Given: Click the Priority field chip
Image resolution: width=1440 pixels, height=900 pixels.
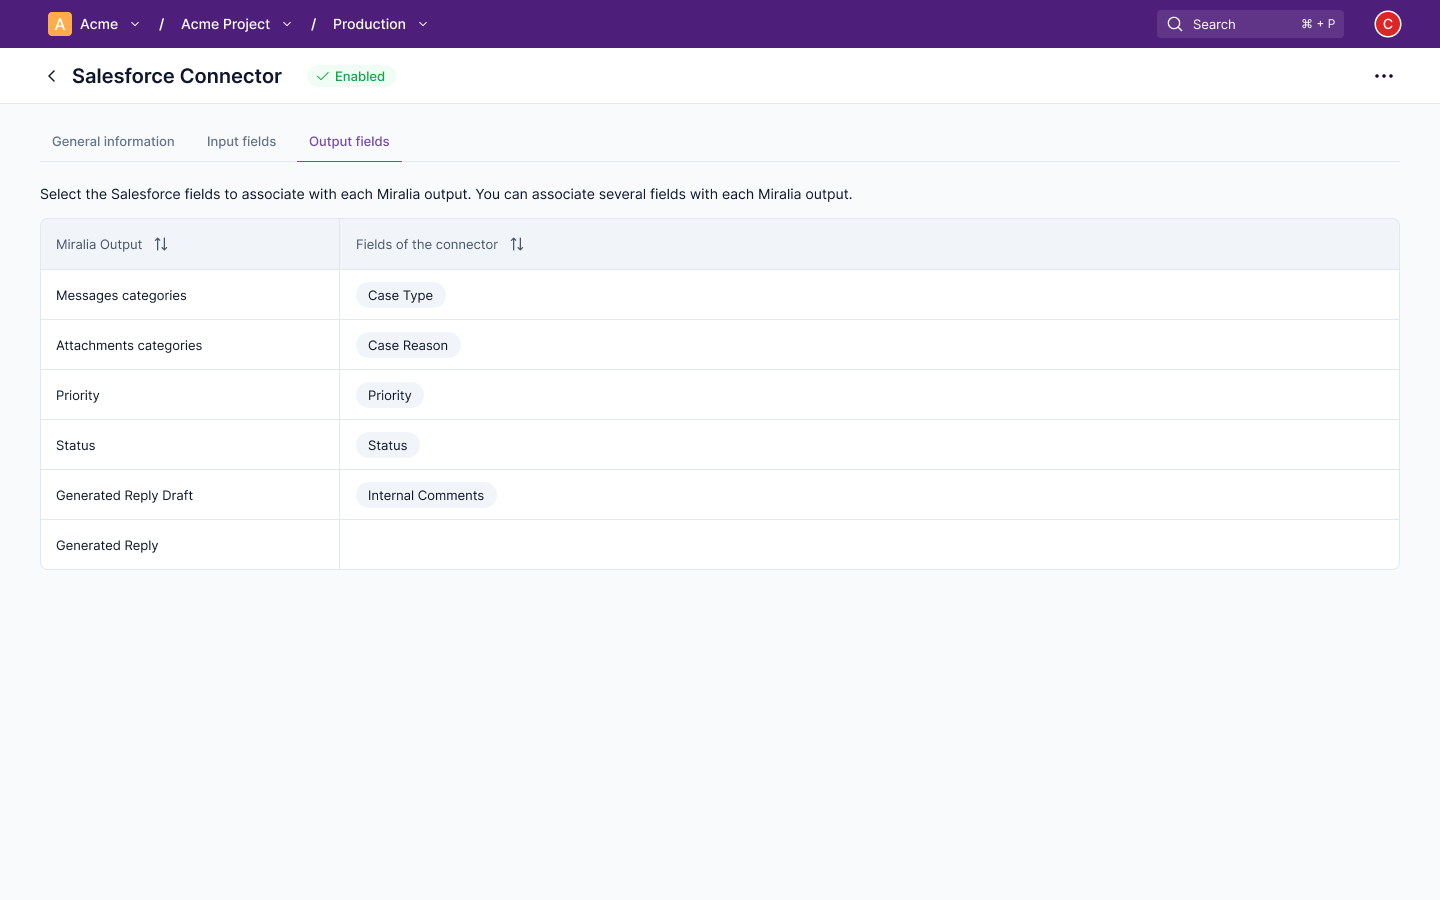Looking at the screenshot, I should point(390,395).
